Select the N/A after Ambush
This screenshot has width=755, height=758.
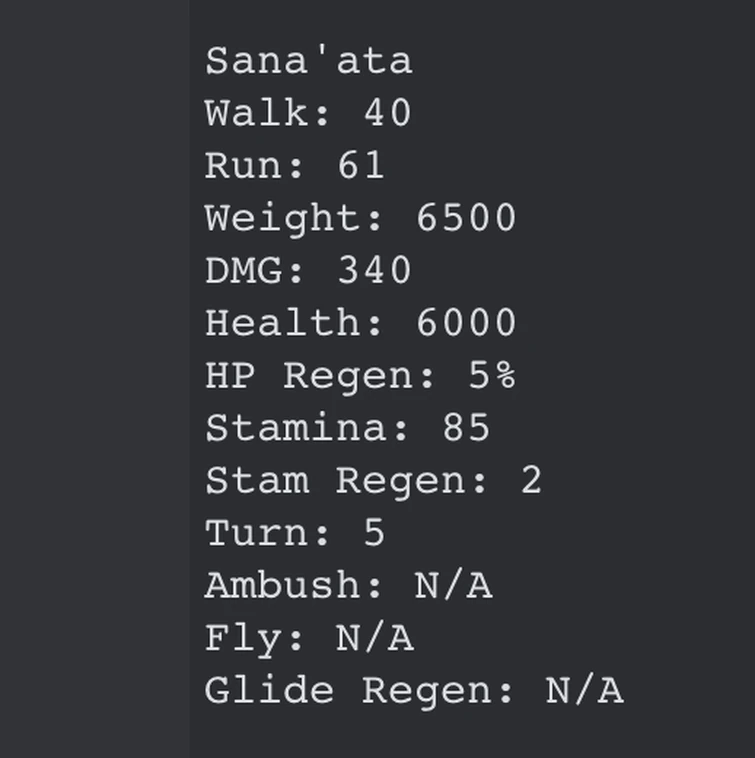pyautogui.click(x=453, y=586)
